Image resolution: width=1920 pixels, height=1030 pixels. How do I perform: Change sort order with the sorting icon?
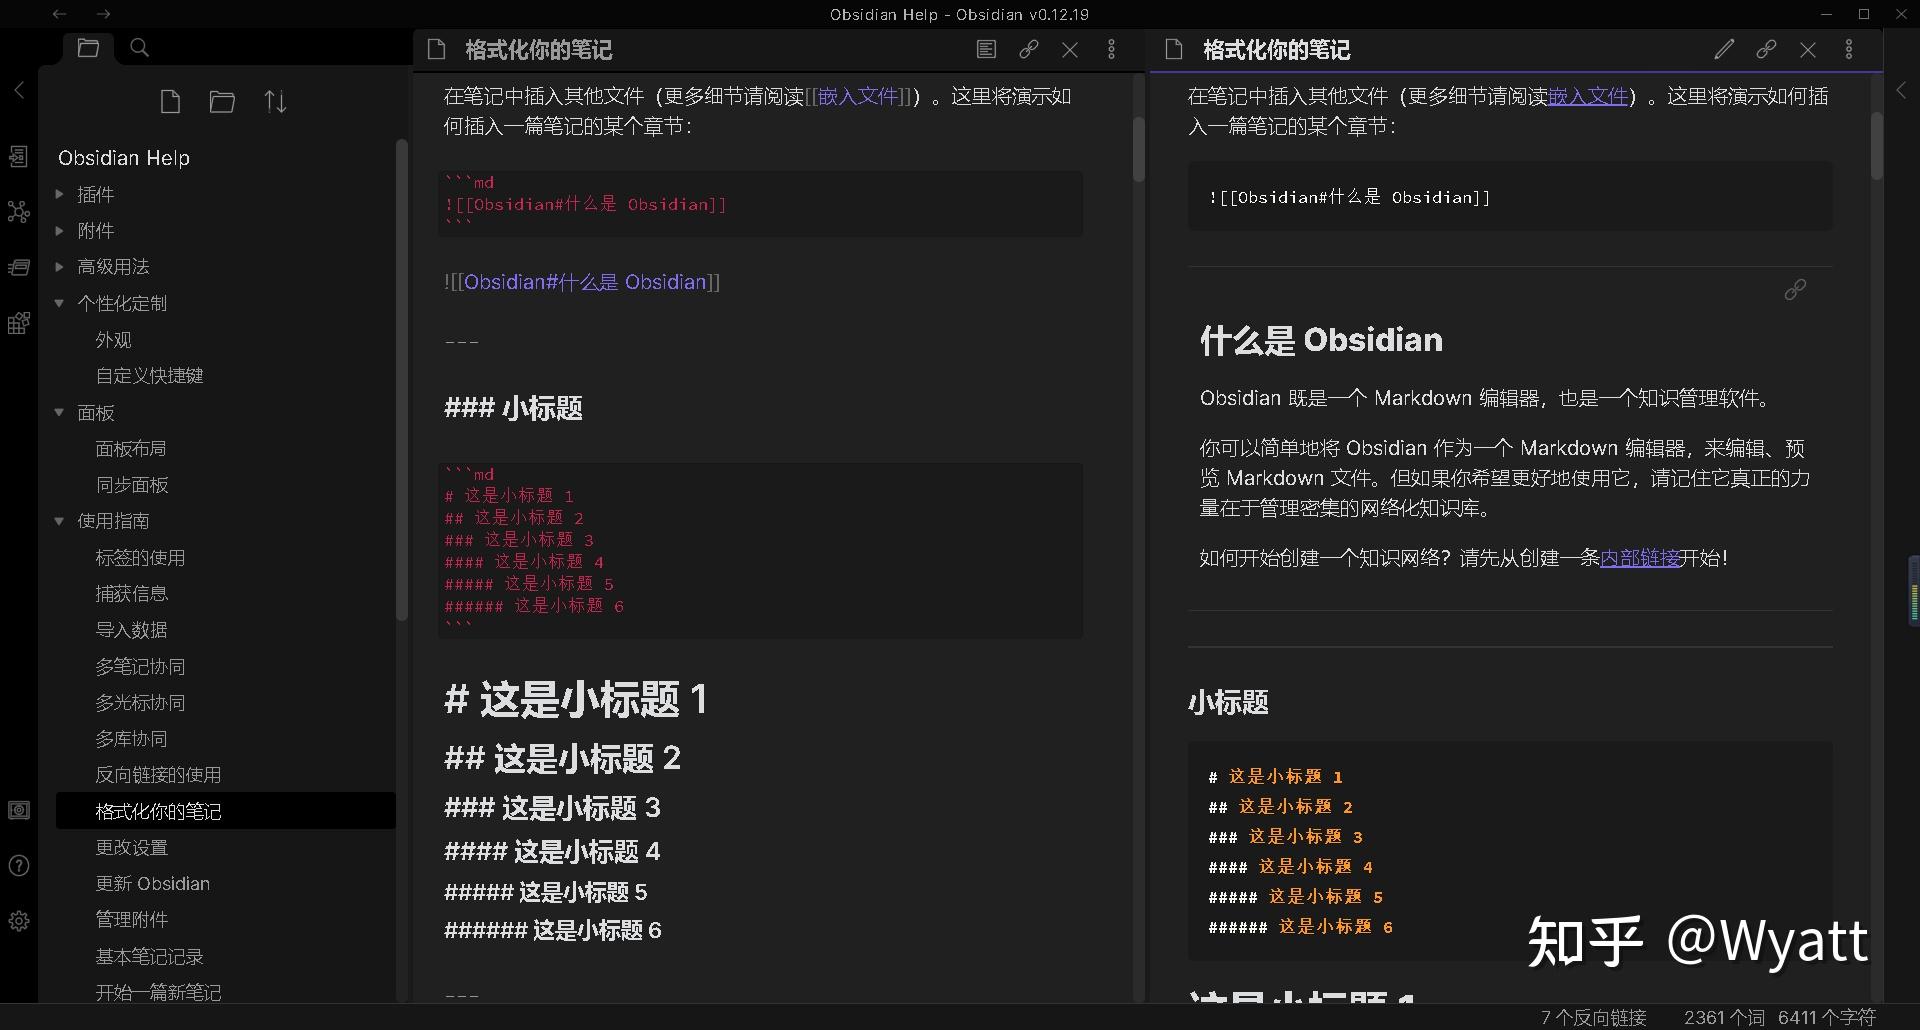point(275,101)
